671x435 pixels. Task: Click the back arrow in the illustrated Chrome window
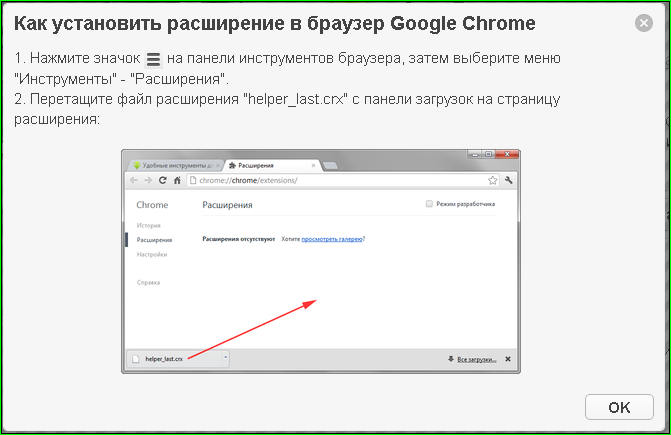(x=134, y=181)
